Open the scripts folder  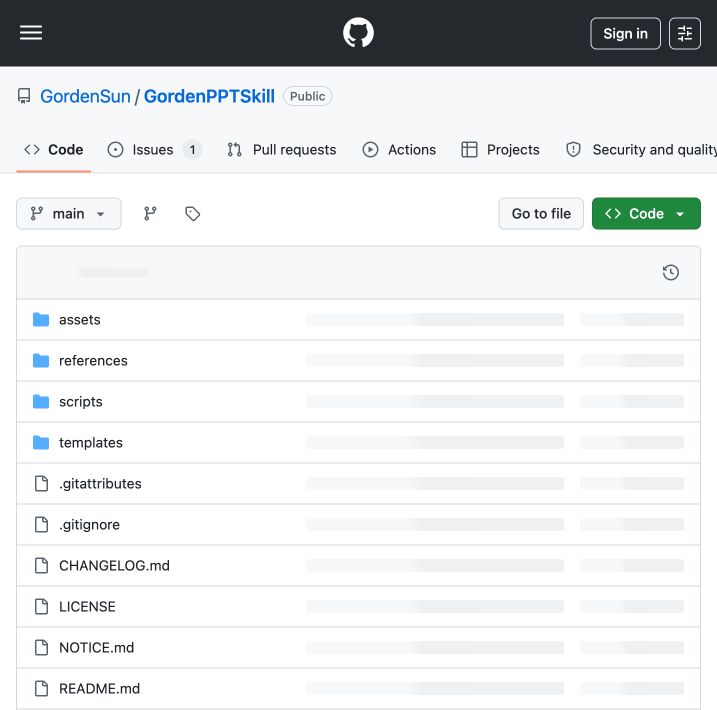point(80,402)
